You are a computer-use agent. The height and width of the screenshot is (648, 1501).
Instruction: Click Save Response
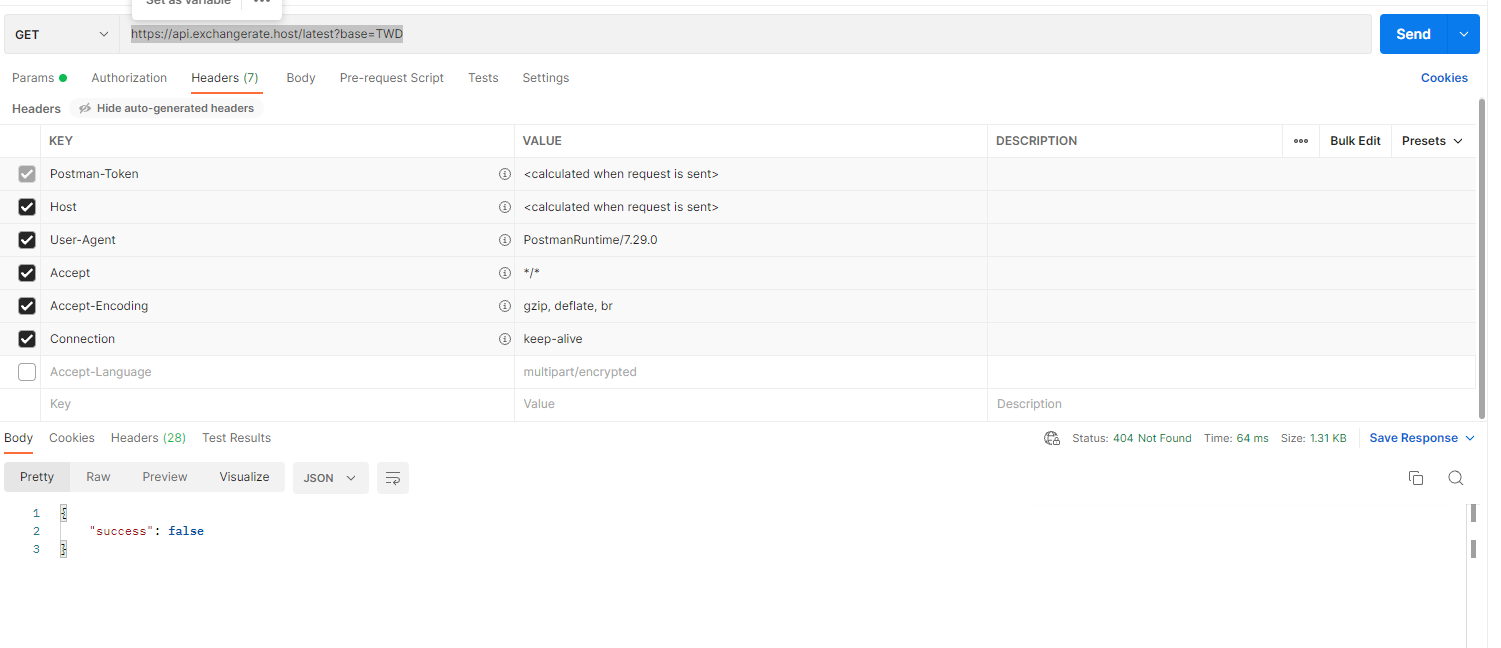tap(1413, 438)
